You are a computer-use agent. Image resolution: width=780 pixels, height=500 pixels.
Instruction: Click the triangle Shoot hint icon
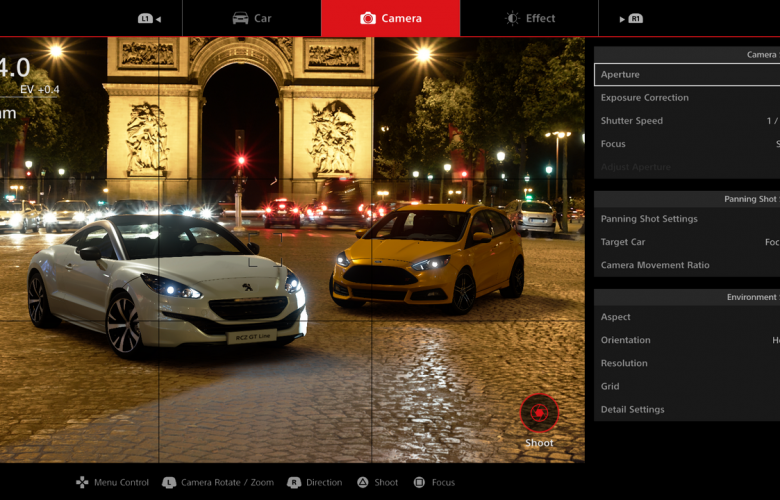click(x=363, y=482)
